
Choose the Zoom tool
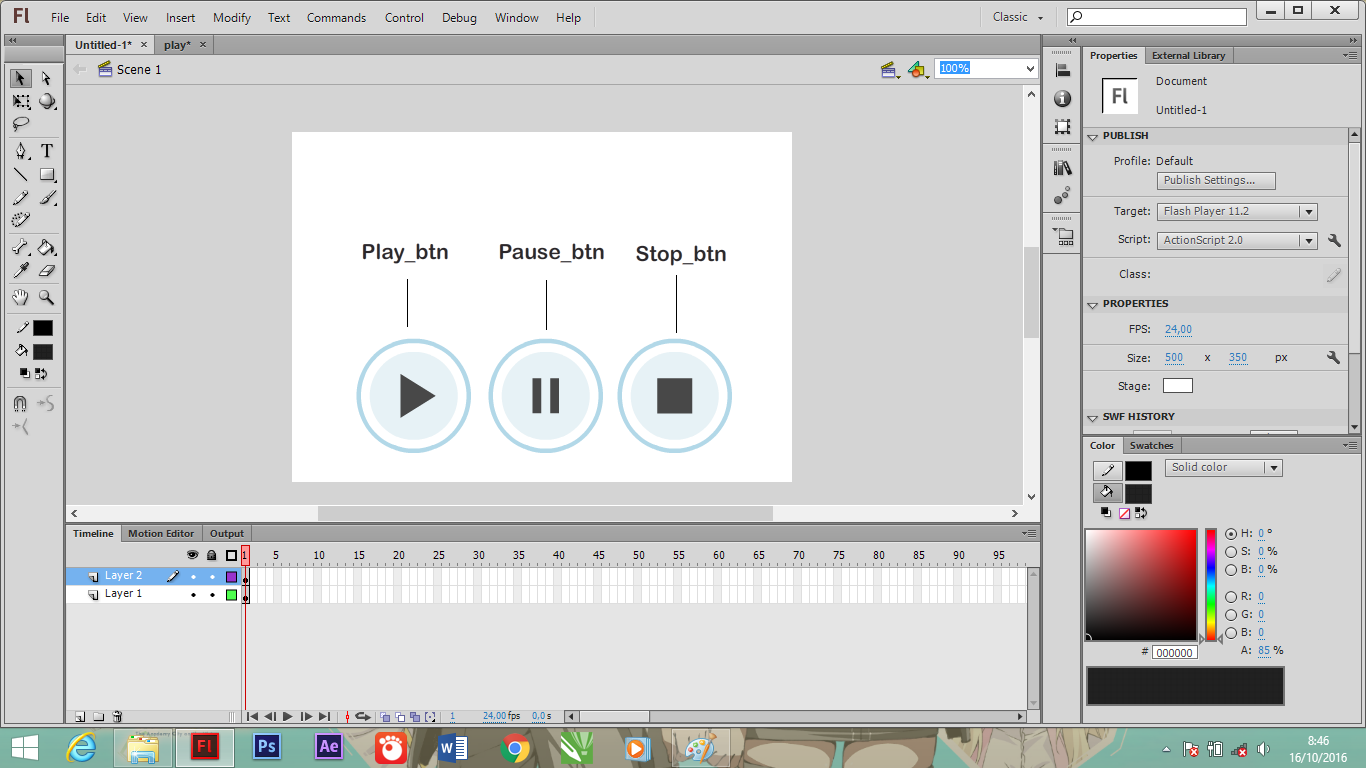[x=46, y=297]
